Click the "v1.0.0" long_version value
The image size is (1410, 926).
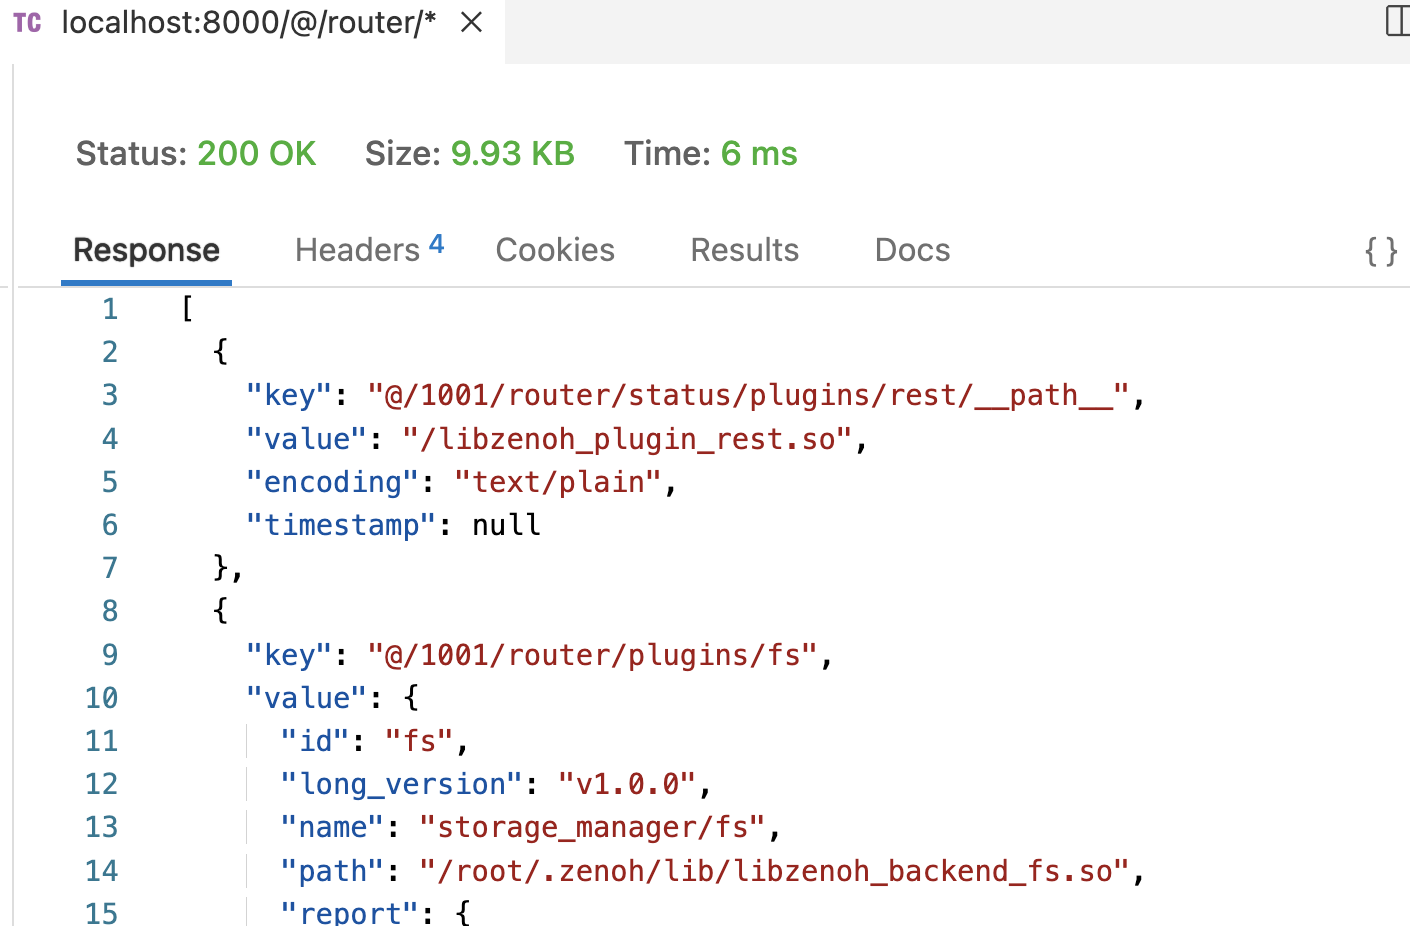pyautogui.click(x=626, y=784)
